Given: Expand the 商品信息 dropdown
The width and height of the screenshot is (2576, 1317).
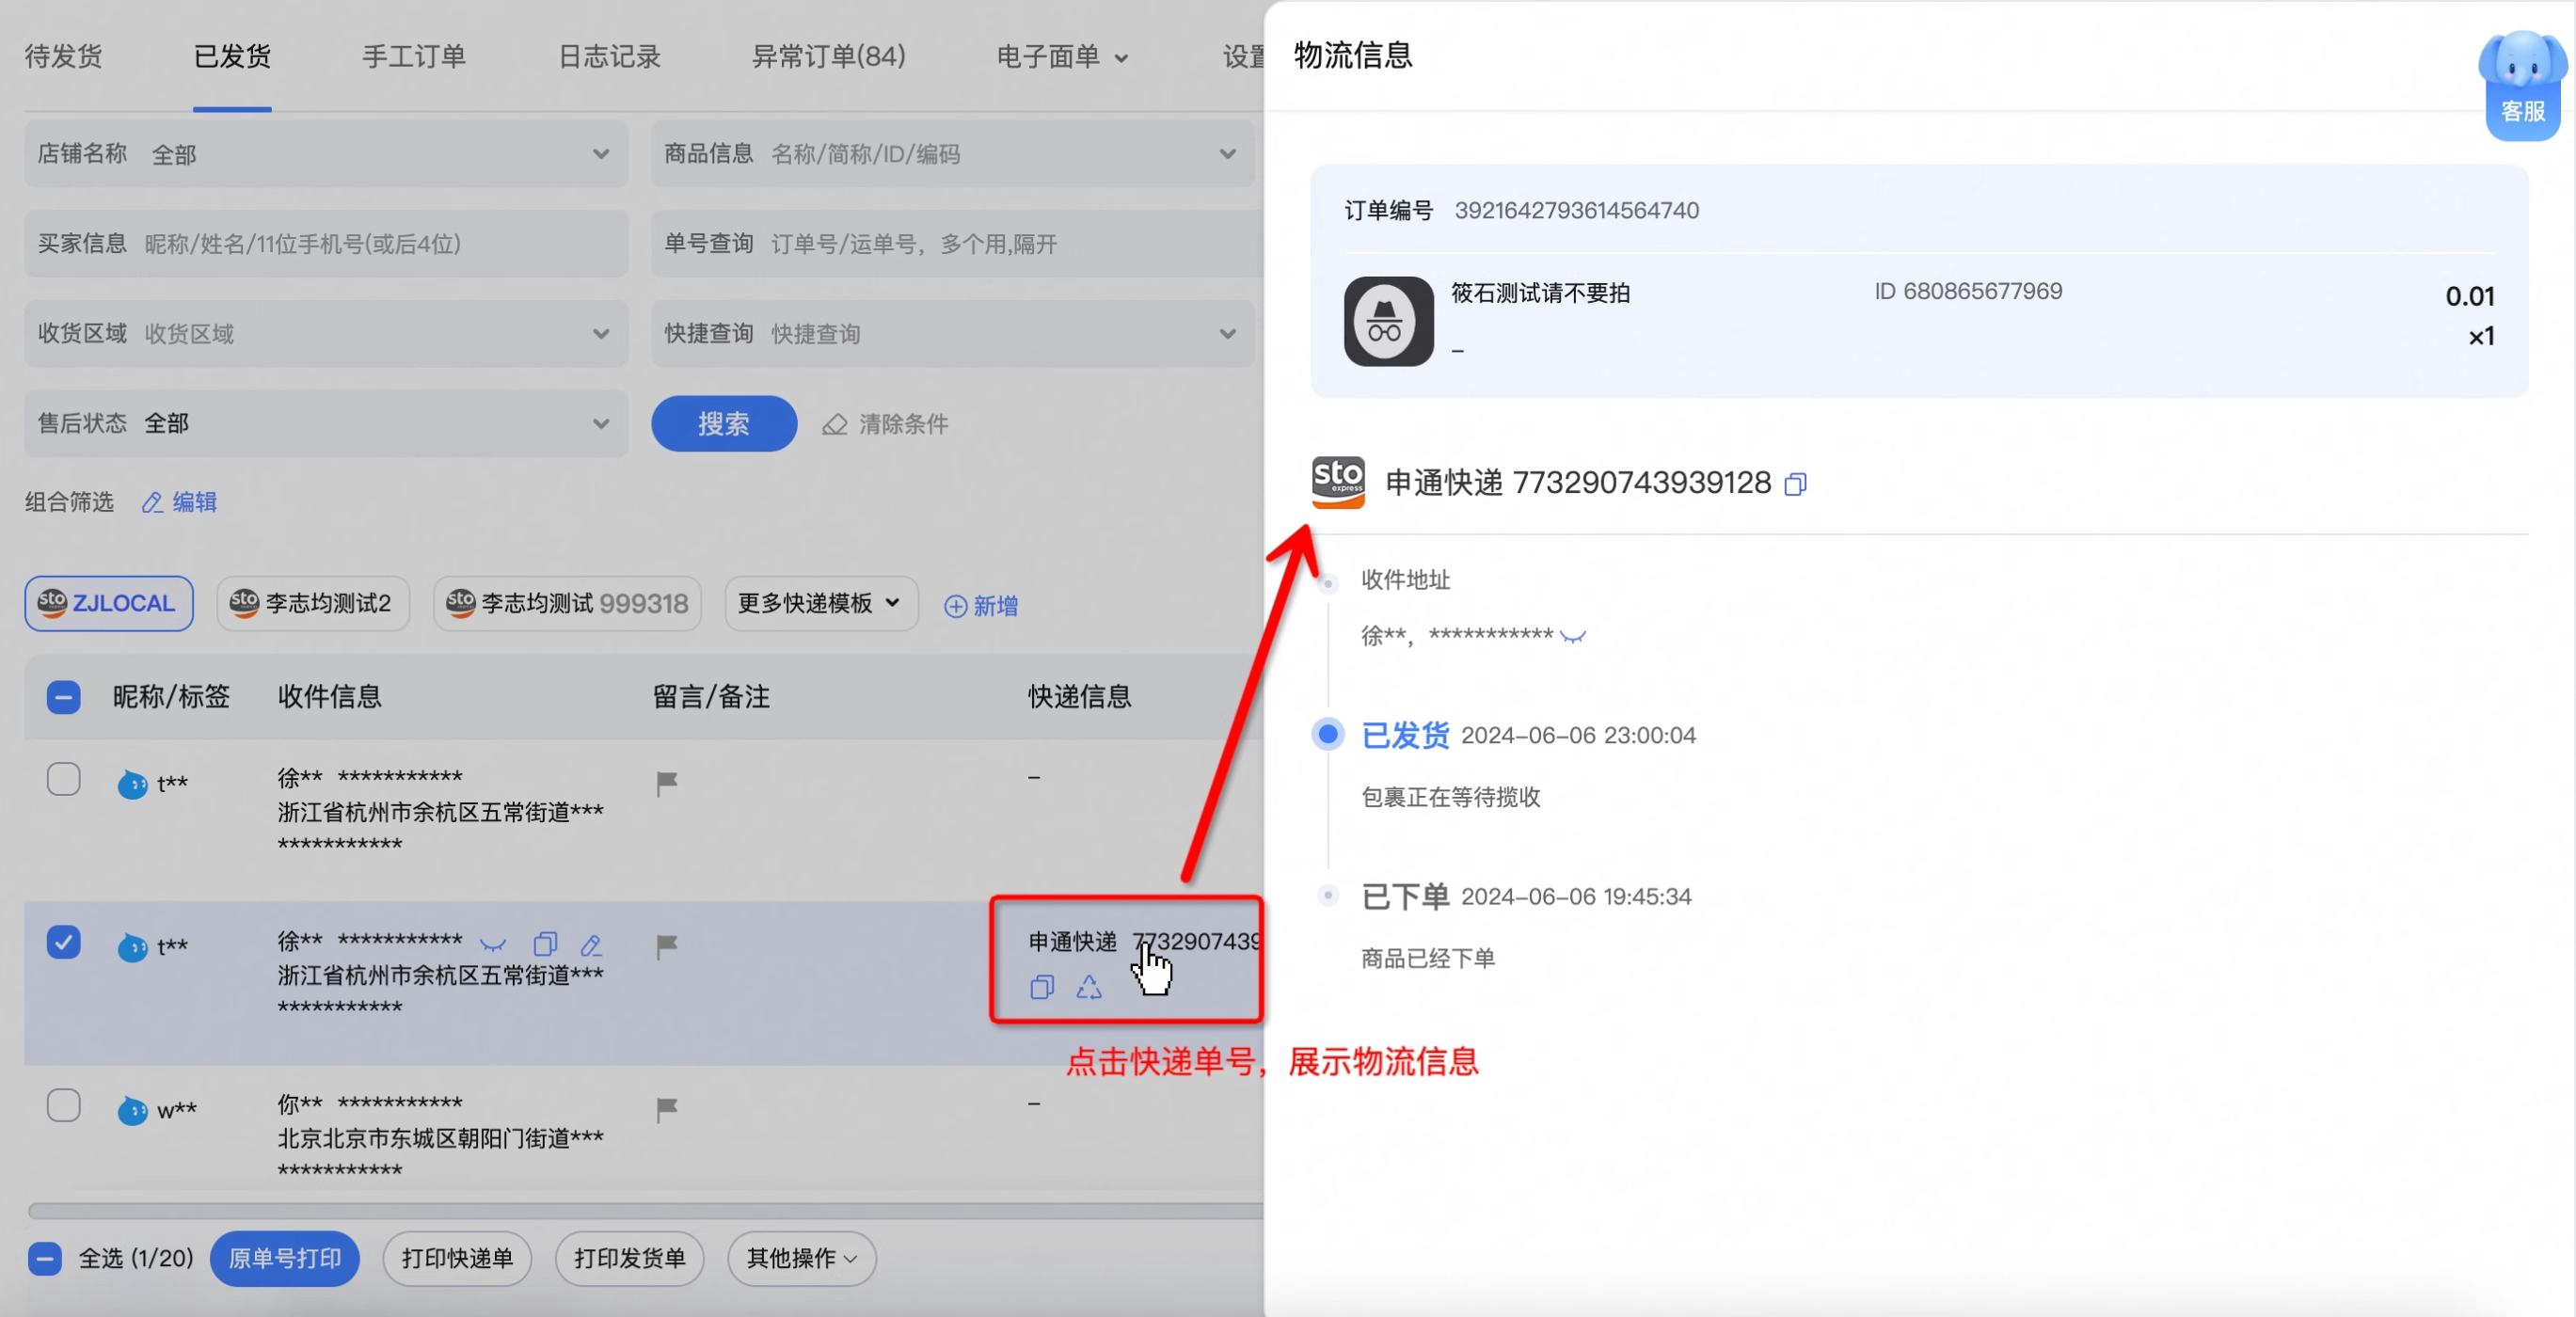Looking at the screenshot, I should pyautogui.click(x=952, y=154).
